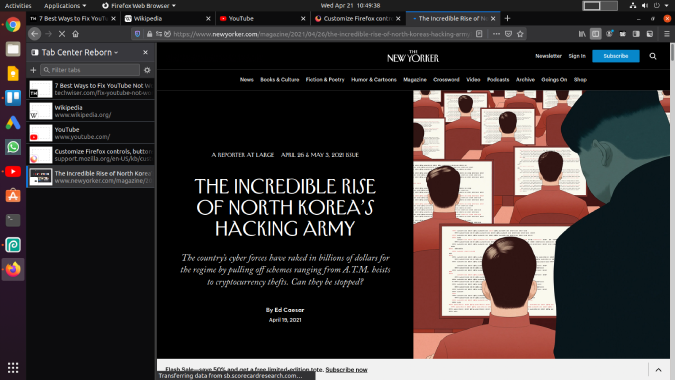This screenshot has height=380, width=675.
Task: Open the Books & Culture section
Action: point(279,80)
